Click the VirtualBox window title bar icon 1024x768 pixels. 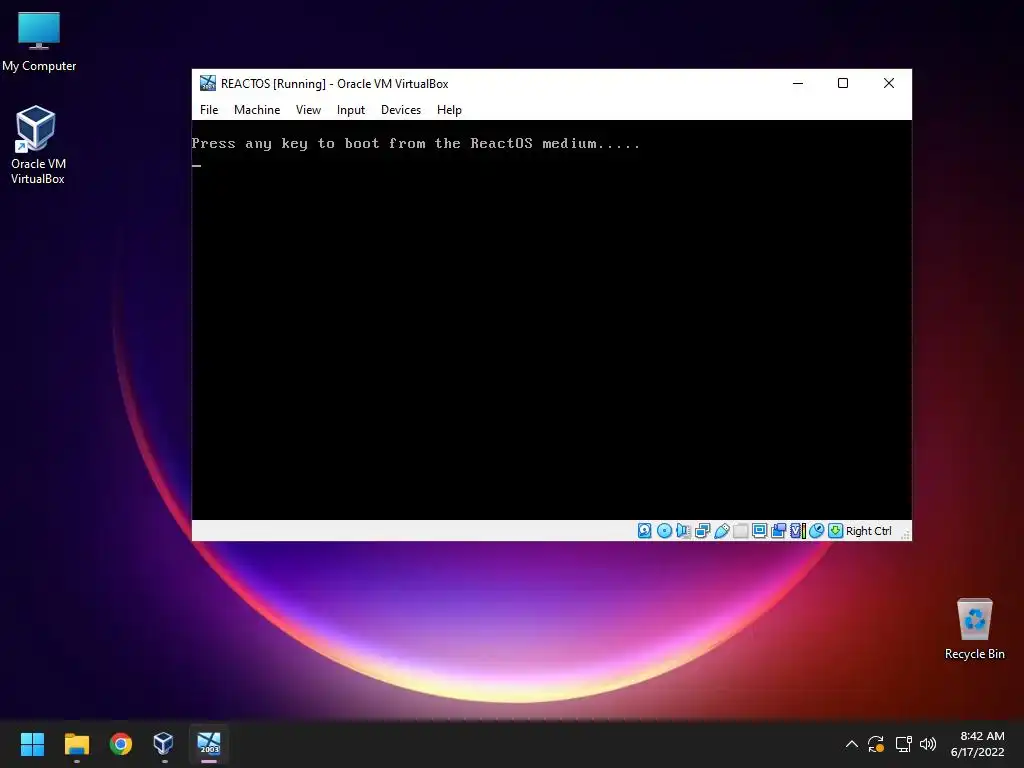[208, 83]
